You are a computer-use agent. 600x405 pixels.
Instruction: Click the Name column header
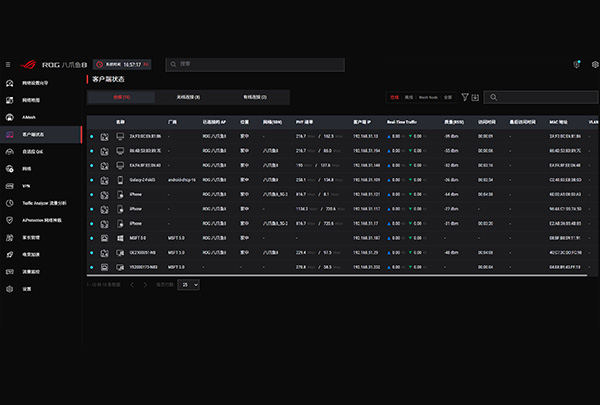pyautogui.click(x=120, y=122)
